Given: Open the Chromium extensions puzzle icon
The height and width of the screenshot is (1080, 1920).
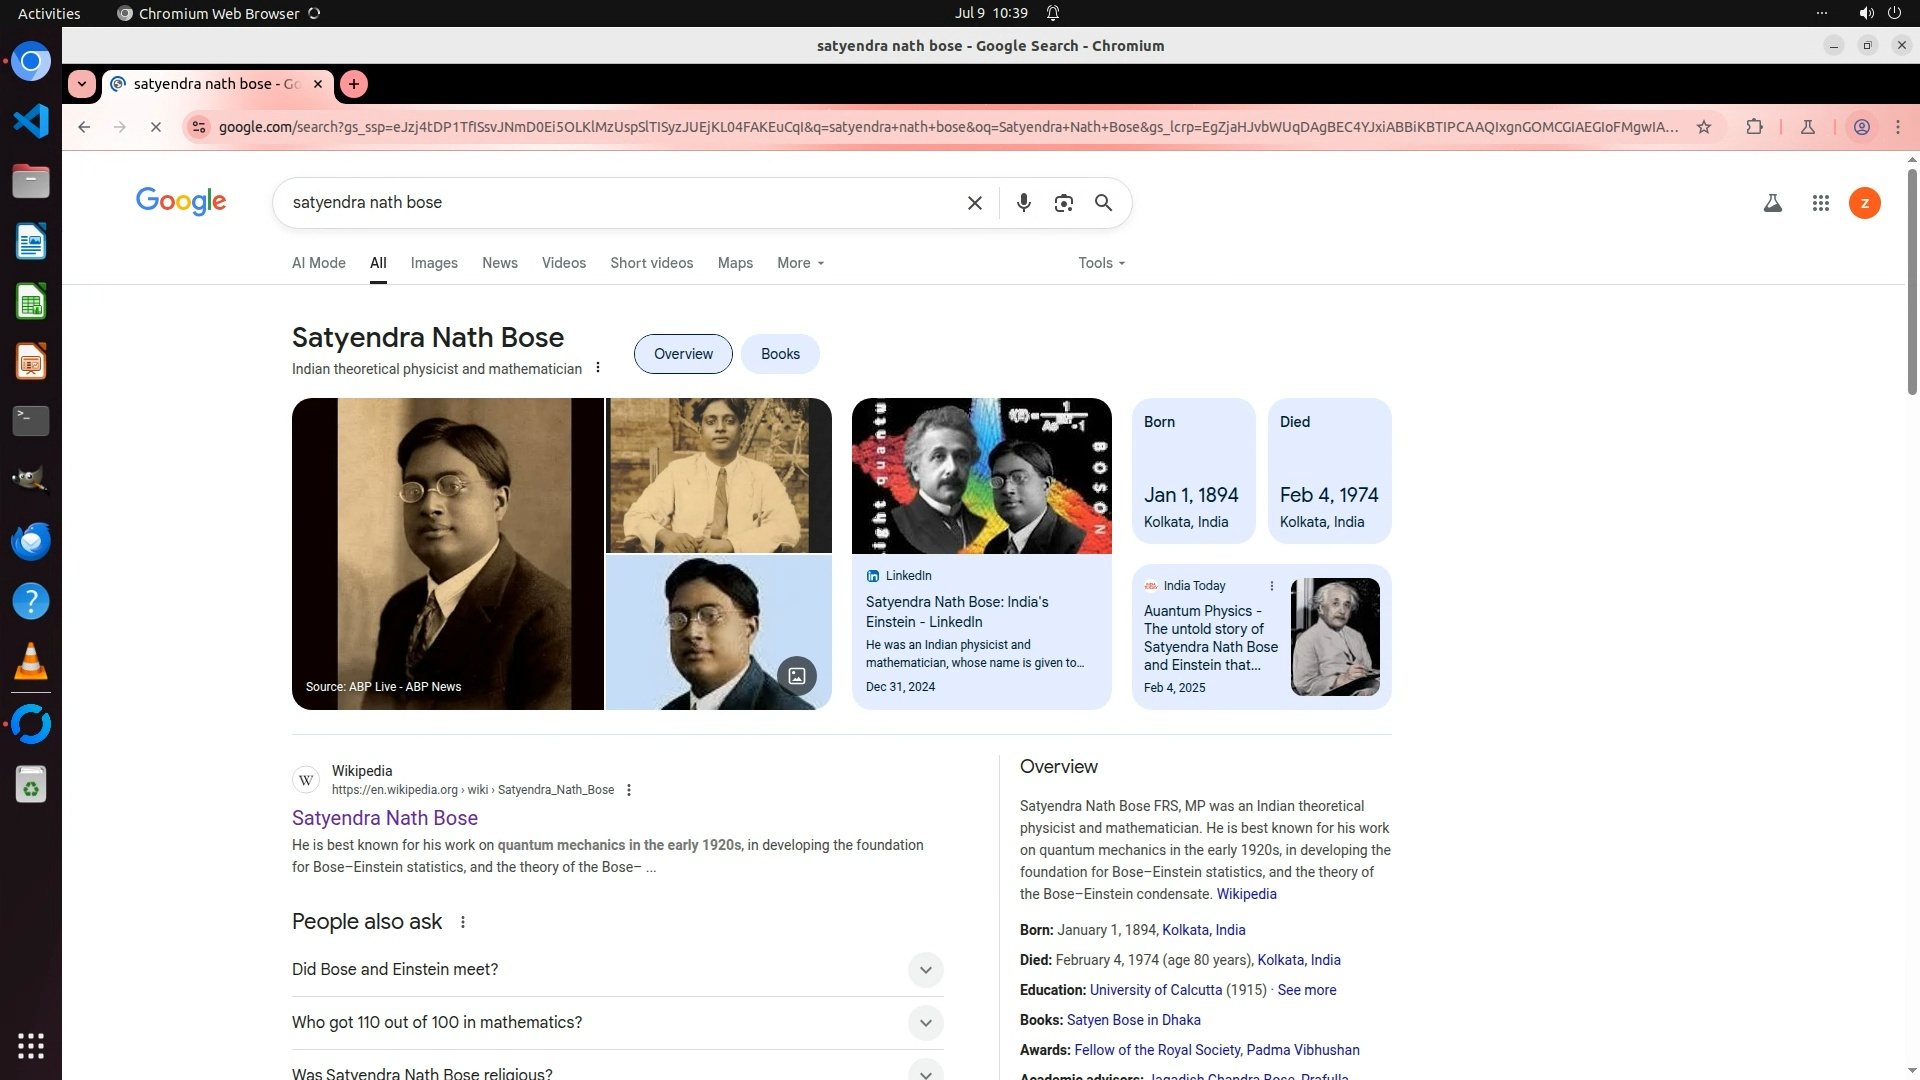Looking at the screenshot, I should click(1754, 127).
